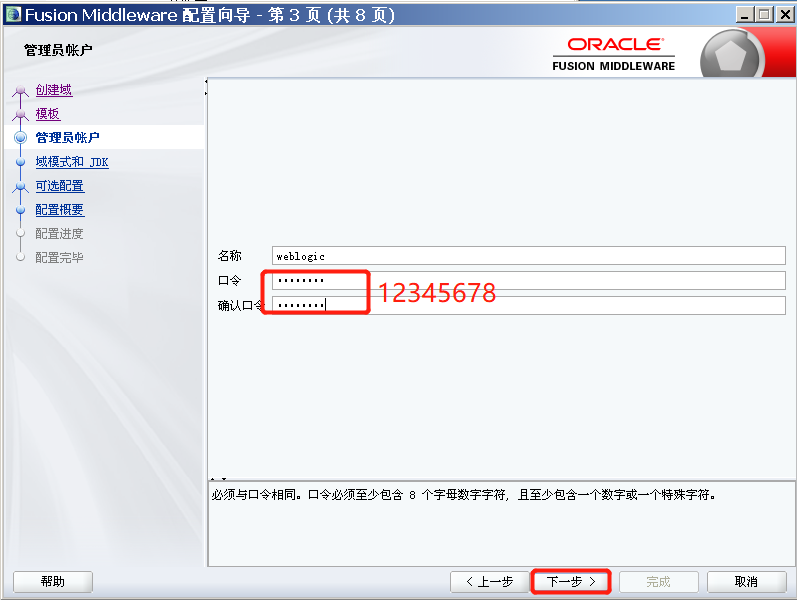This screenshot has width=797, height=600.
Task: Click the 可选配置 step node icon
Action: click(x=20, y=187)
